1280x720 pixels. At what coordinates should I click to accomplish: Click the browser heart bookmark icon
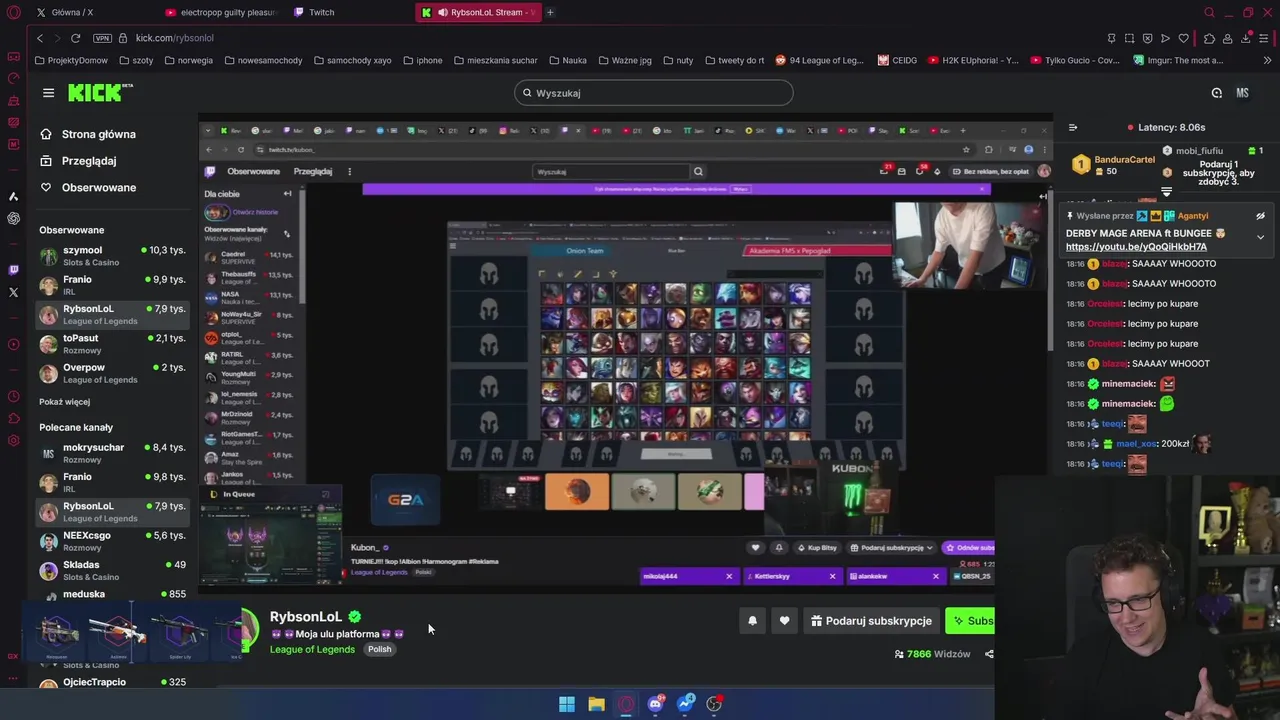[1184, 38]
